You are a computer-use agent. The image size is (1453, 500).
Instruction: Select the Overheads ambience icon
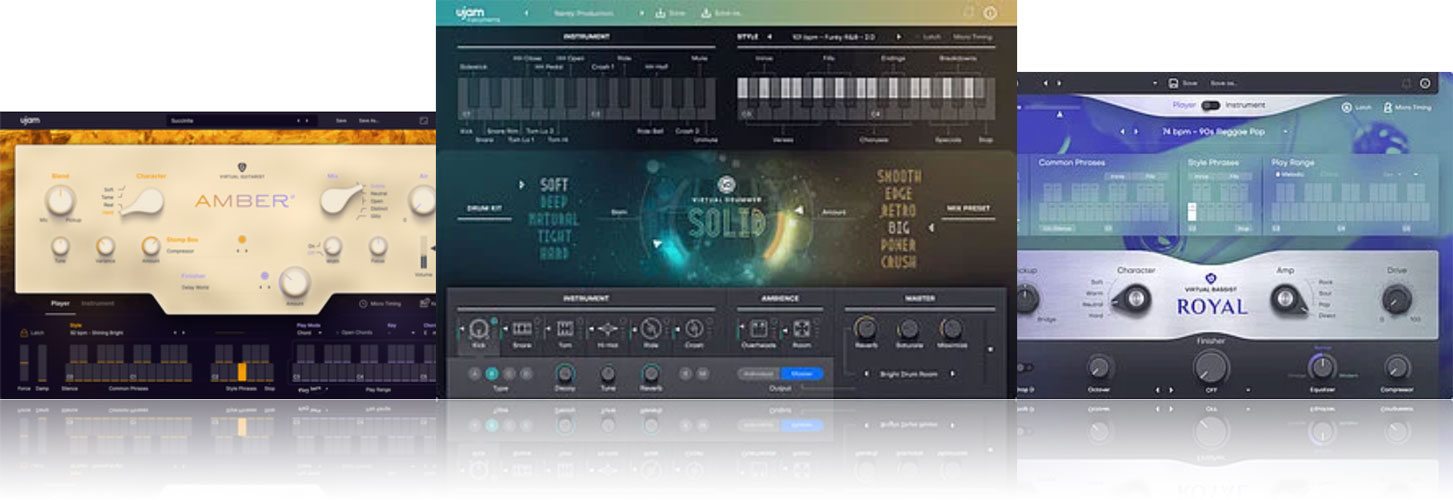(x=759, y=328)
